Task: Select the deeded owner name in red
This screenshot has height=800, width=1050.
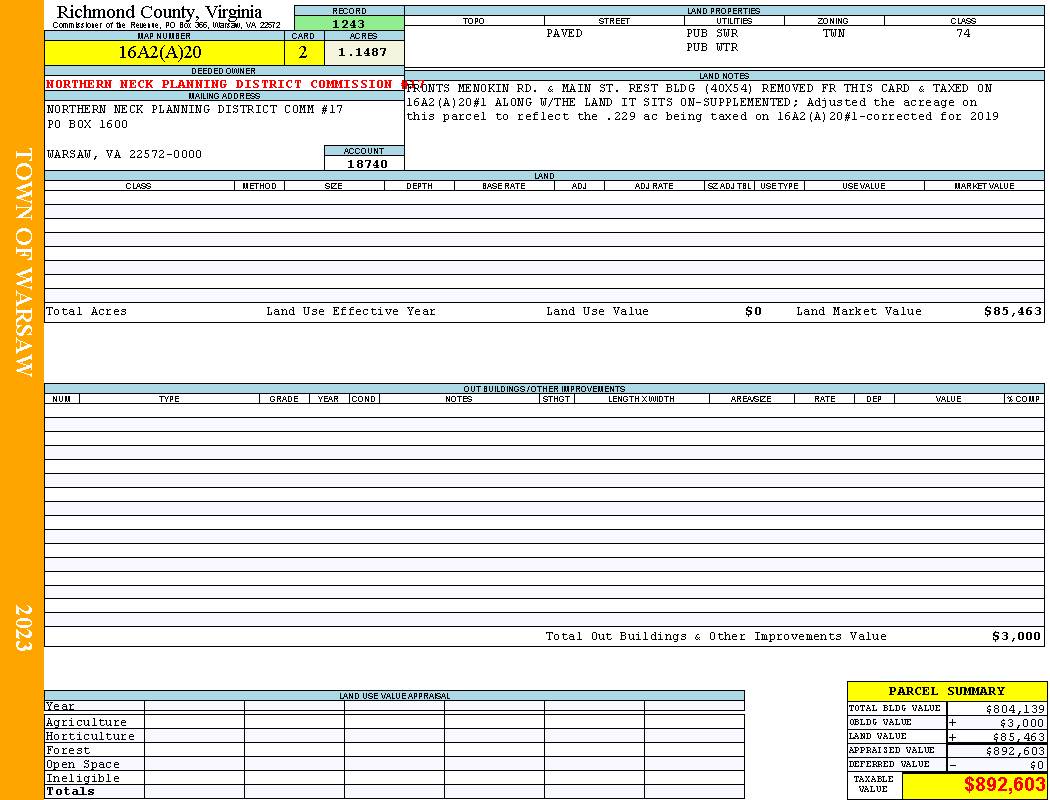Action: 236,84
